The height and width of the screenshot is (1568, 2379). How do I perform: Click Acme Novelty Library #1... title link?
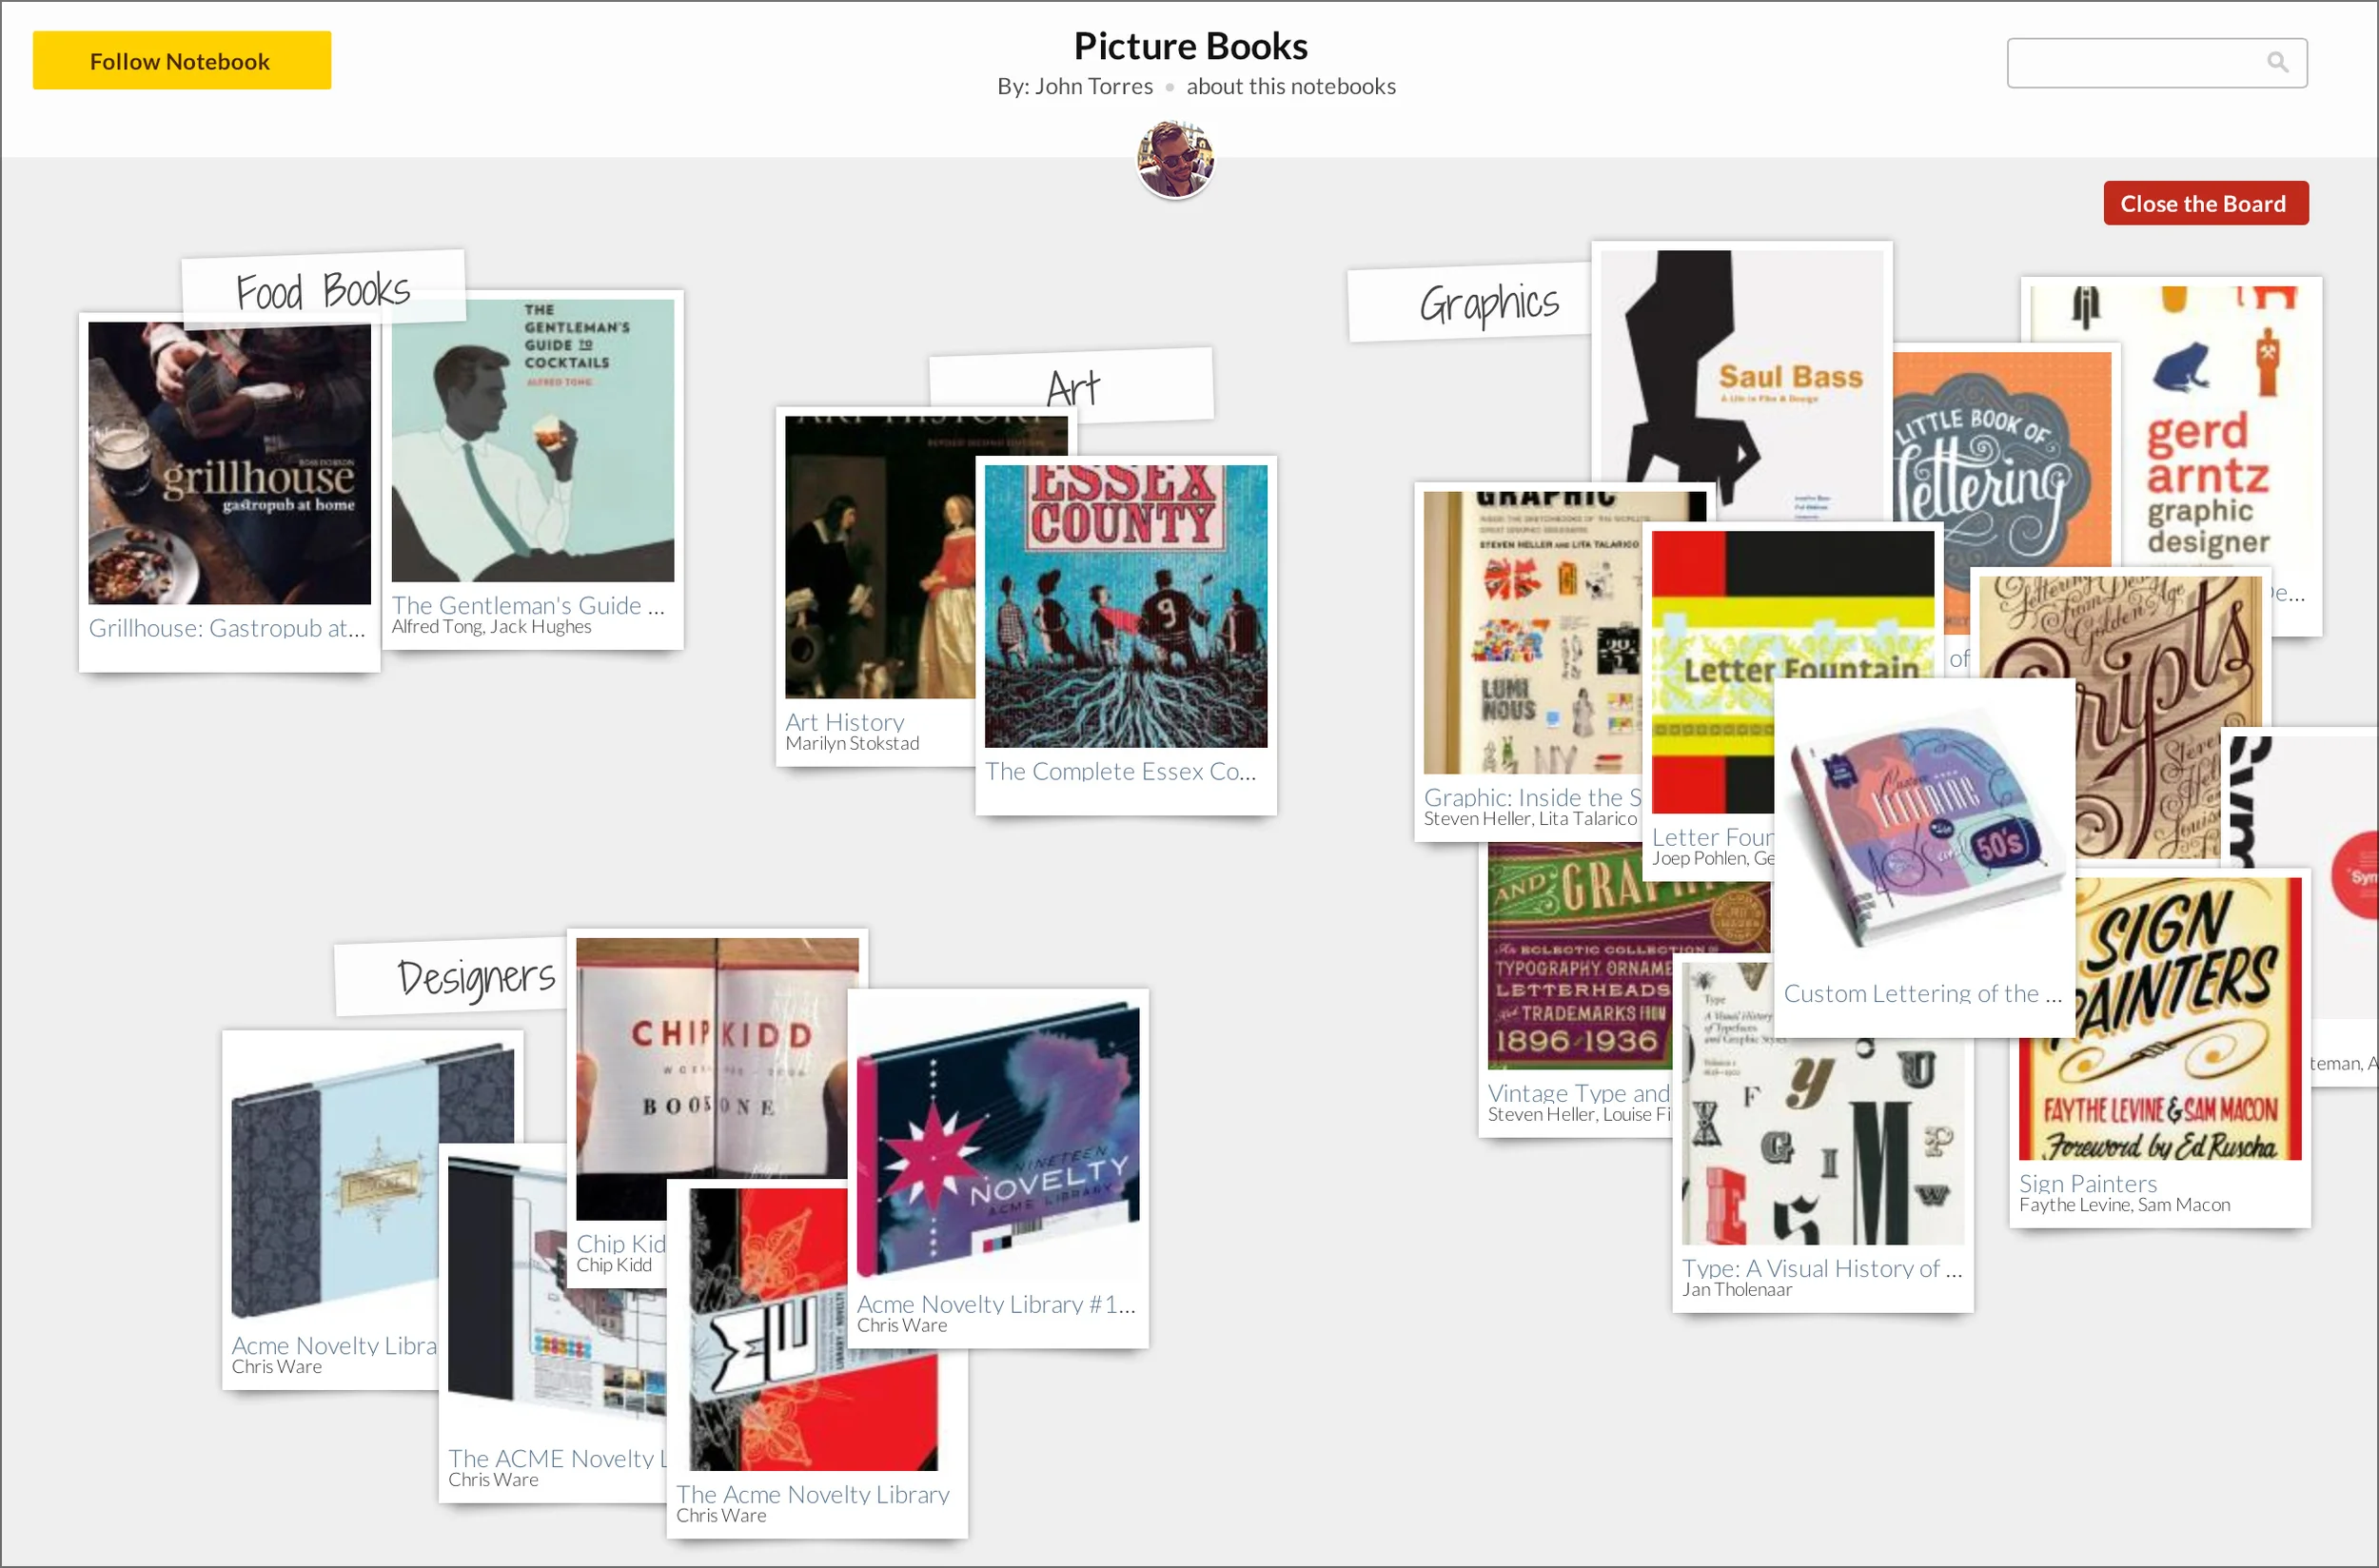pyautogui.click(x=996, y=1304)
